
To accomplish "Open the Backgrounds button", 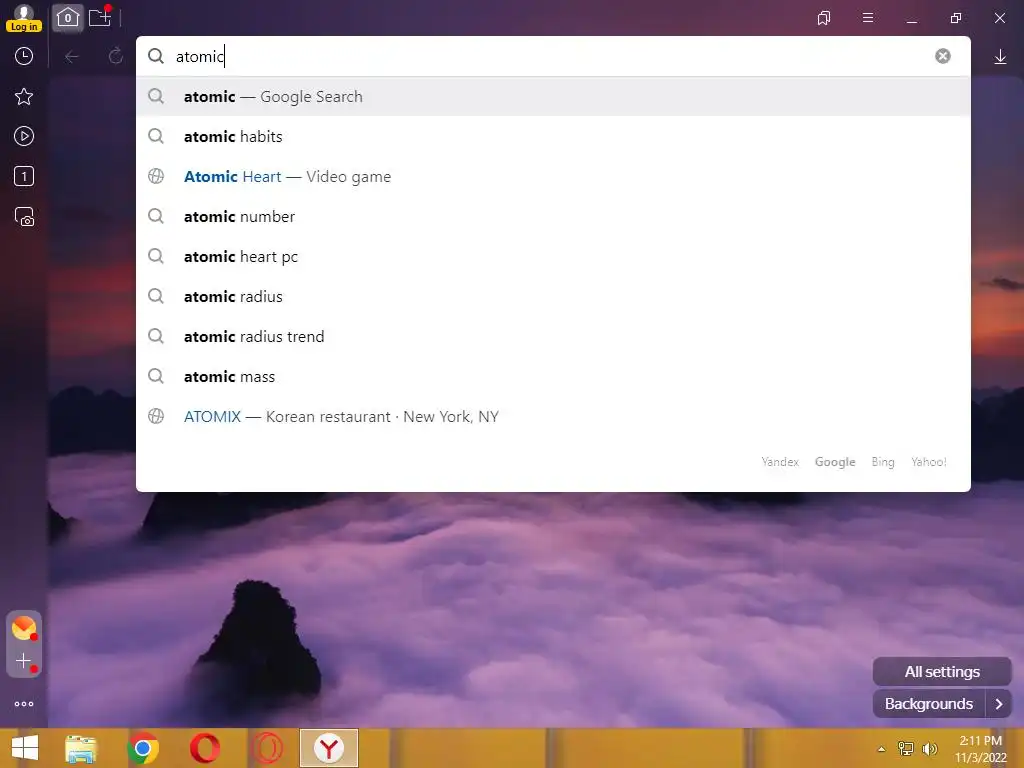I will [x=929, y=704].
